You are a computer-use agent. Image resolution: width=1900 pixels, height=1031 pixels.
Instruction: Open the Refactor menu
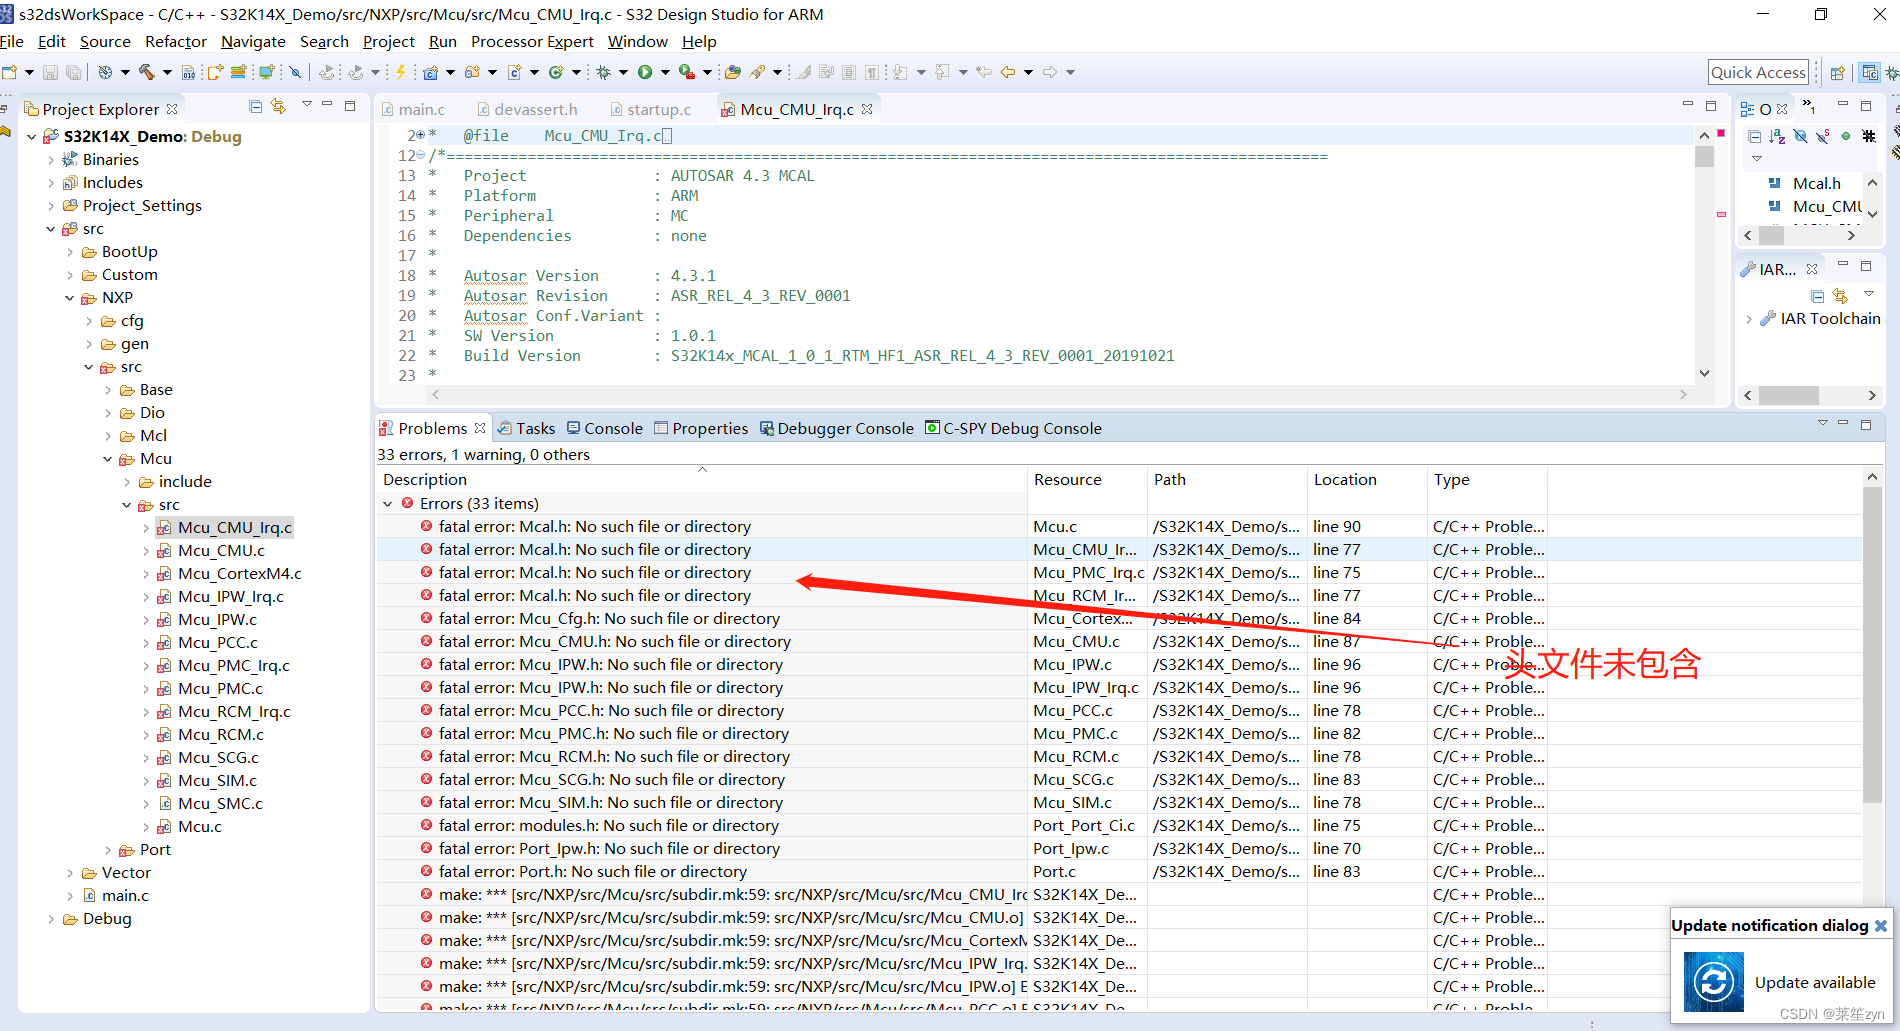click(176, 41)
